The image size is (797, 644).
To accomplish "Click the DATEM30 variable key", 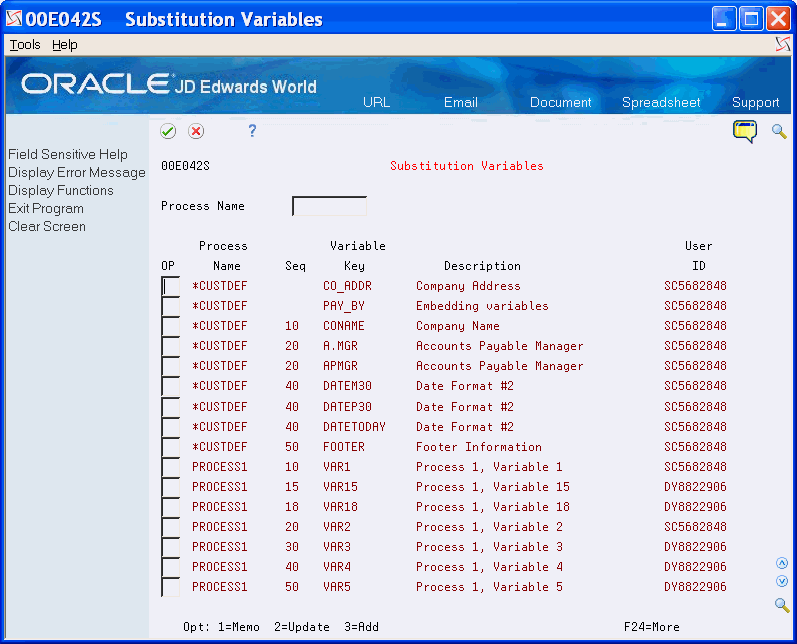I will pos(347,386).
